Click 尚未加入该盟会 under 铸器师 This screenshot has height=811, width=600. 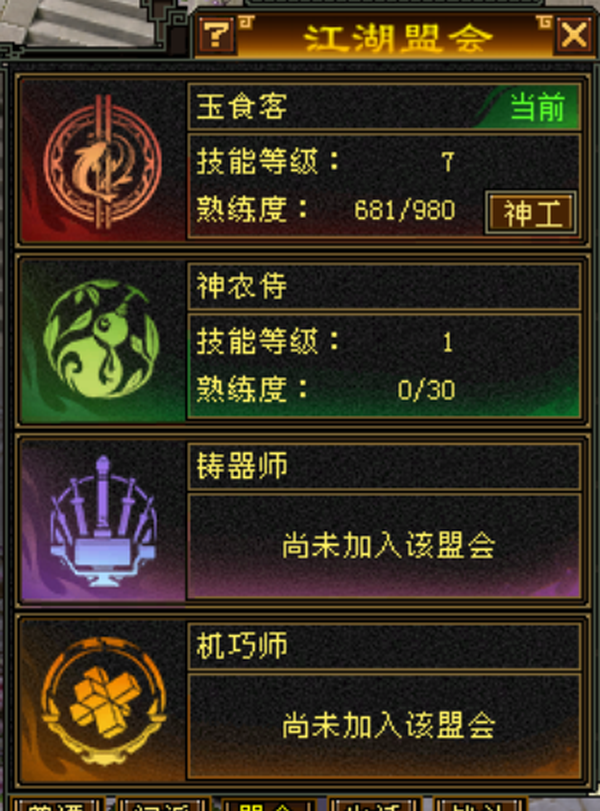tap(388, 546)
